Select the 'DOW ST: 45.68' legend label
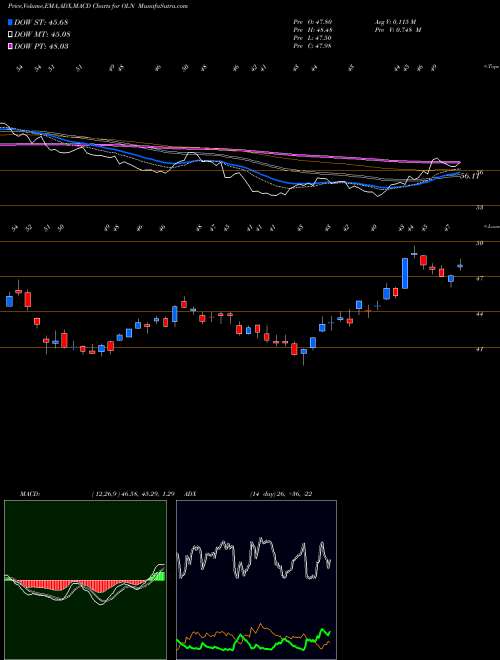 click(41, 22)
